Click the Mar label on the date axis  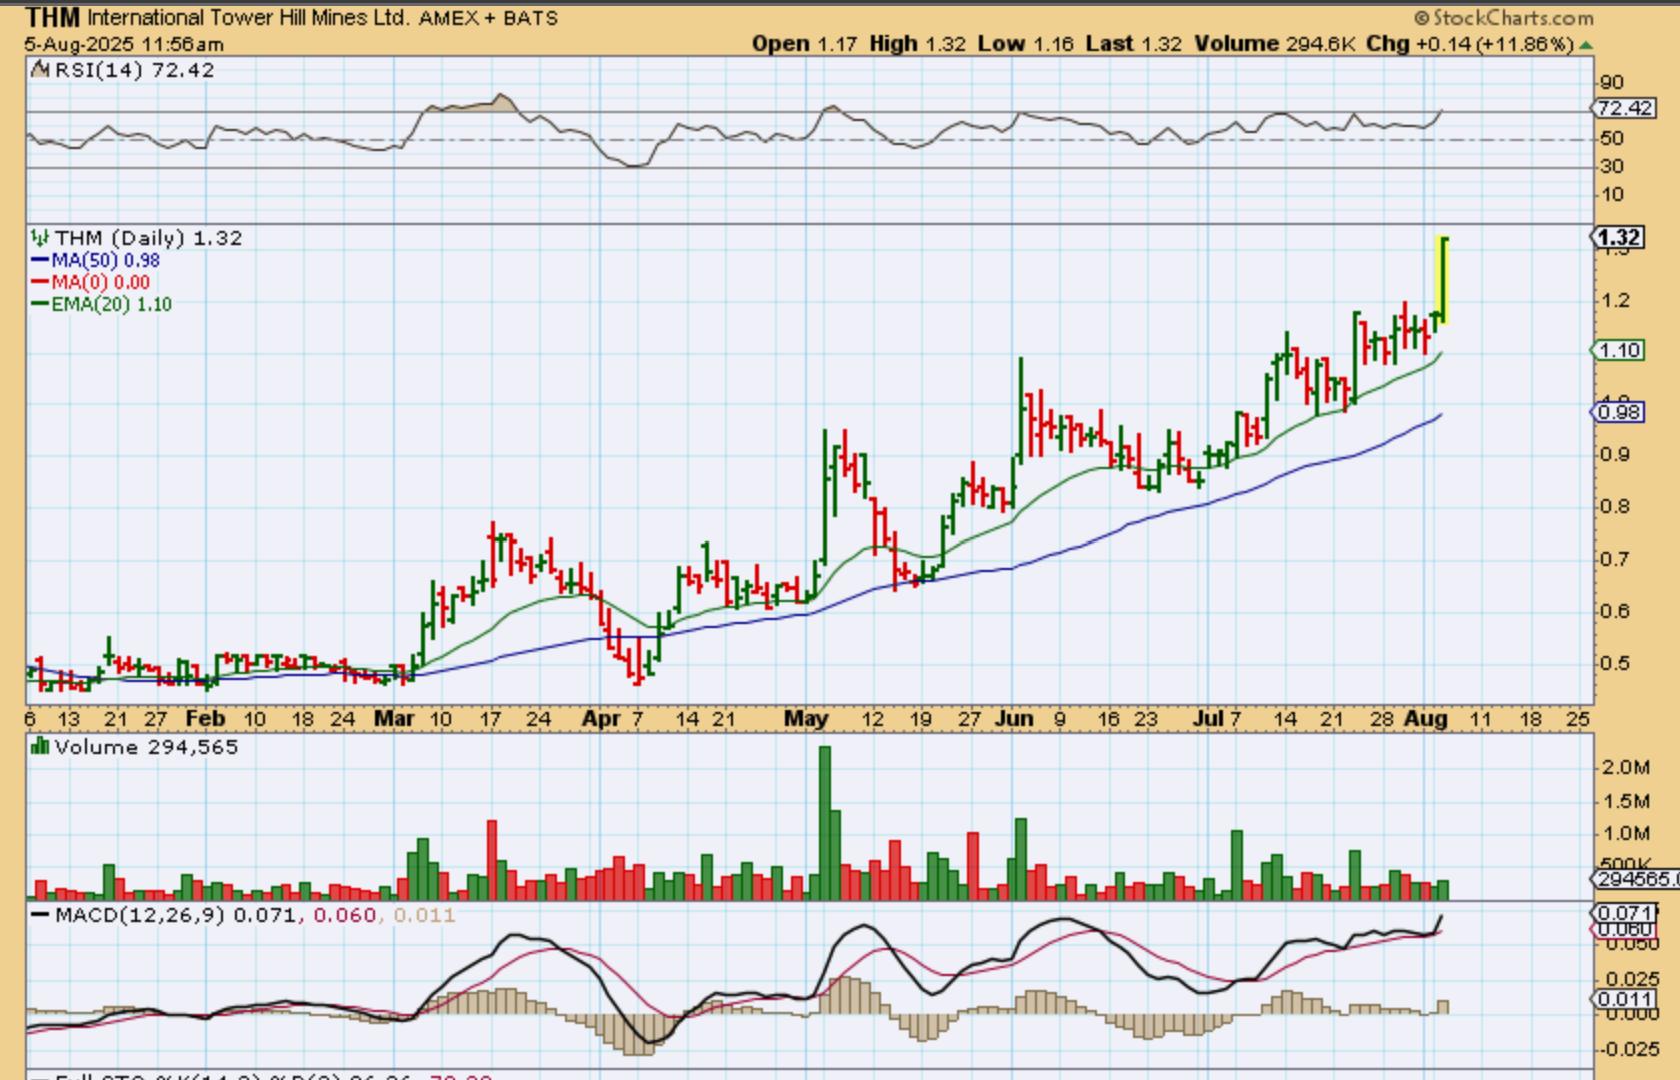click(394, 718)
